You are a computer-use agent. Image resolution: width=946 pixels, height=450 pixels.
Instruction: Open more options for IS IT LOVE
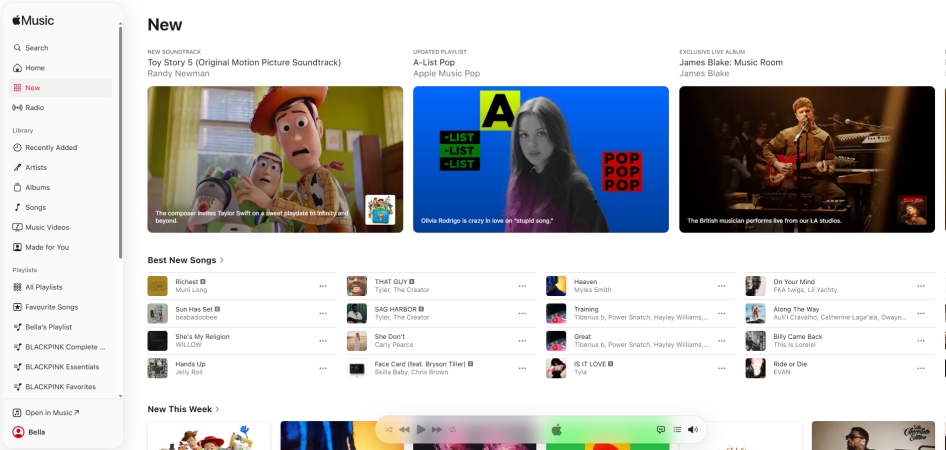[722, 368]
